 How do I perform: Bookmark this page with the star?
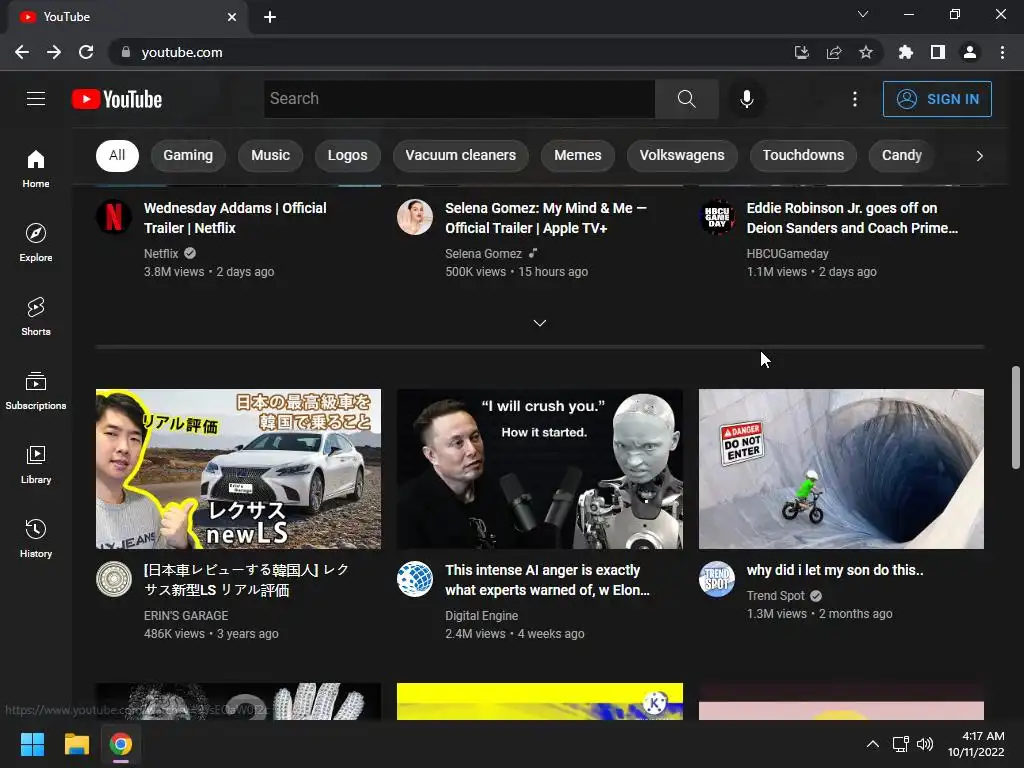[x=866, y=52]
